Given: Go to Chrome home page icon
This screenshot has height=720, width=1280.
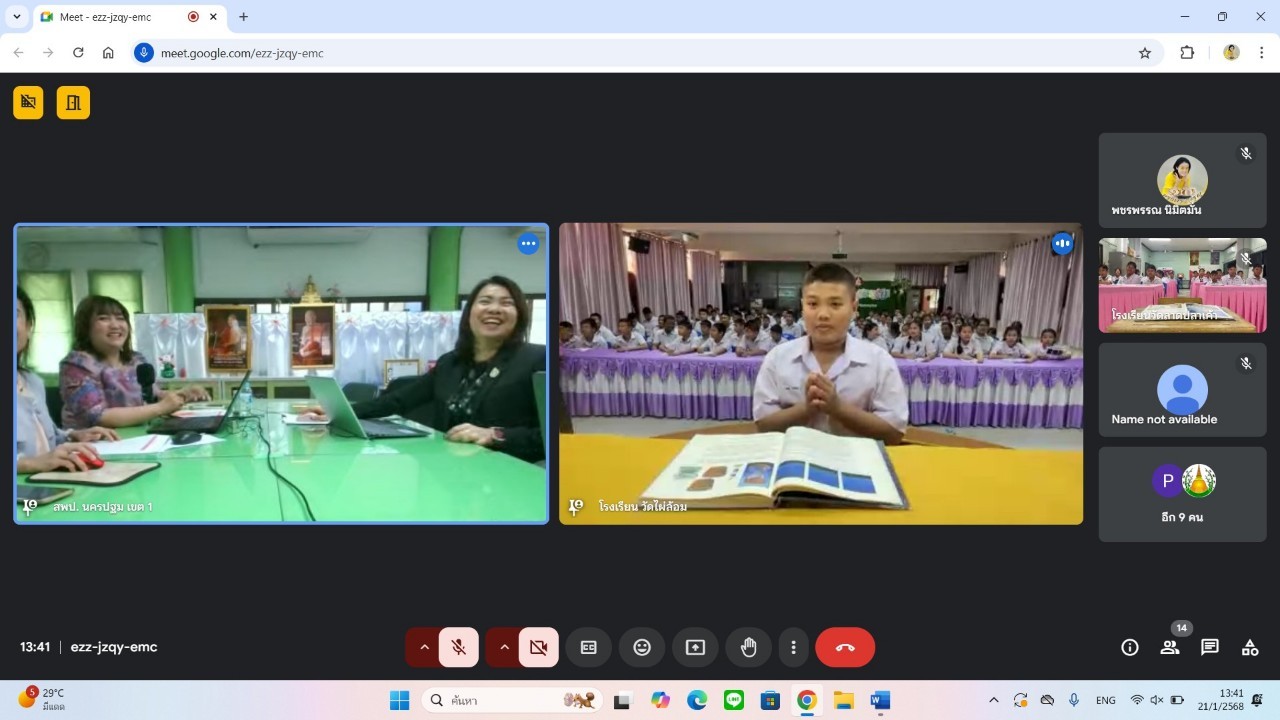Looking at the screenshot, I should 108,53.
